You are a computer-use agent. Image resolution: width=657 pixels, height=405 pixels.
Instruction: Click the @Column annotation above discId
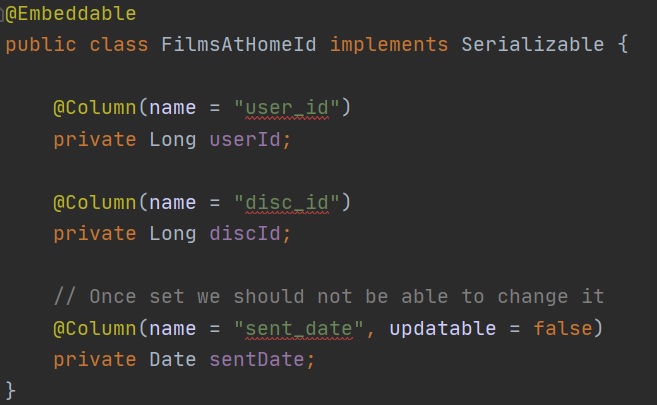pos(94,202)
